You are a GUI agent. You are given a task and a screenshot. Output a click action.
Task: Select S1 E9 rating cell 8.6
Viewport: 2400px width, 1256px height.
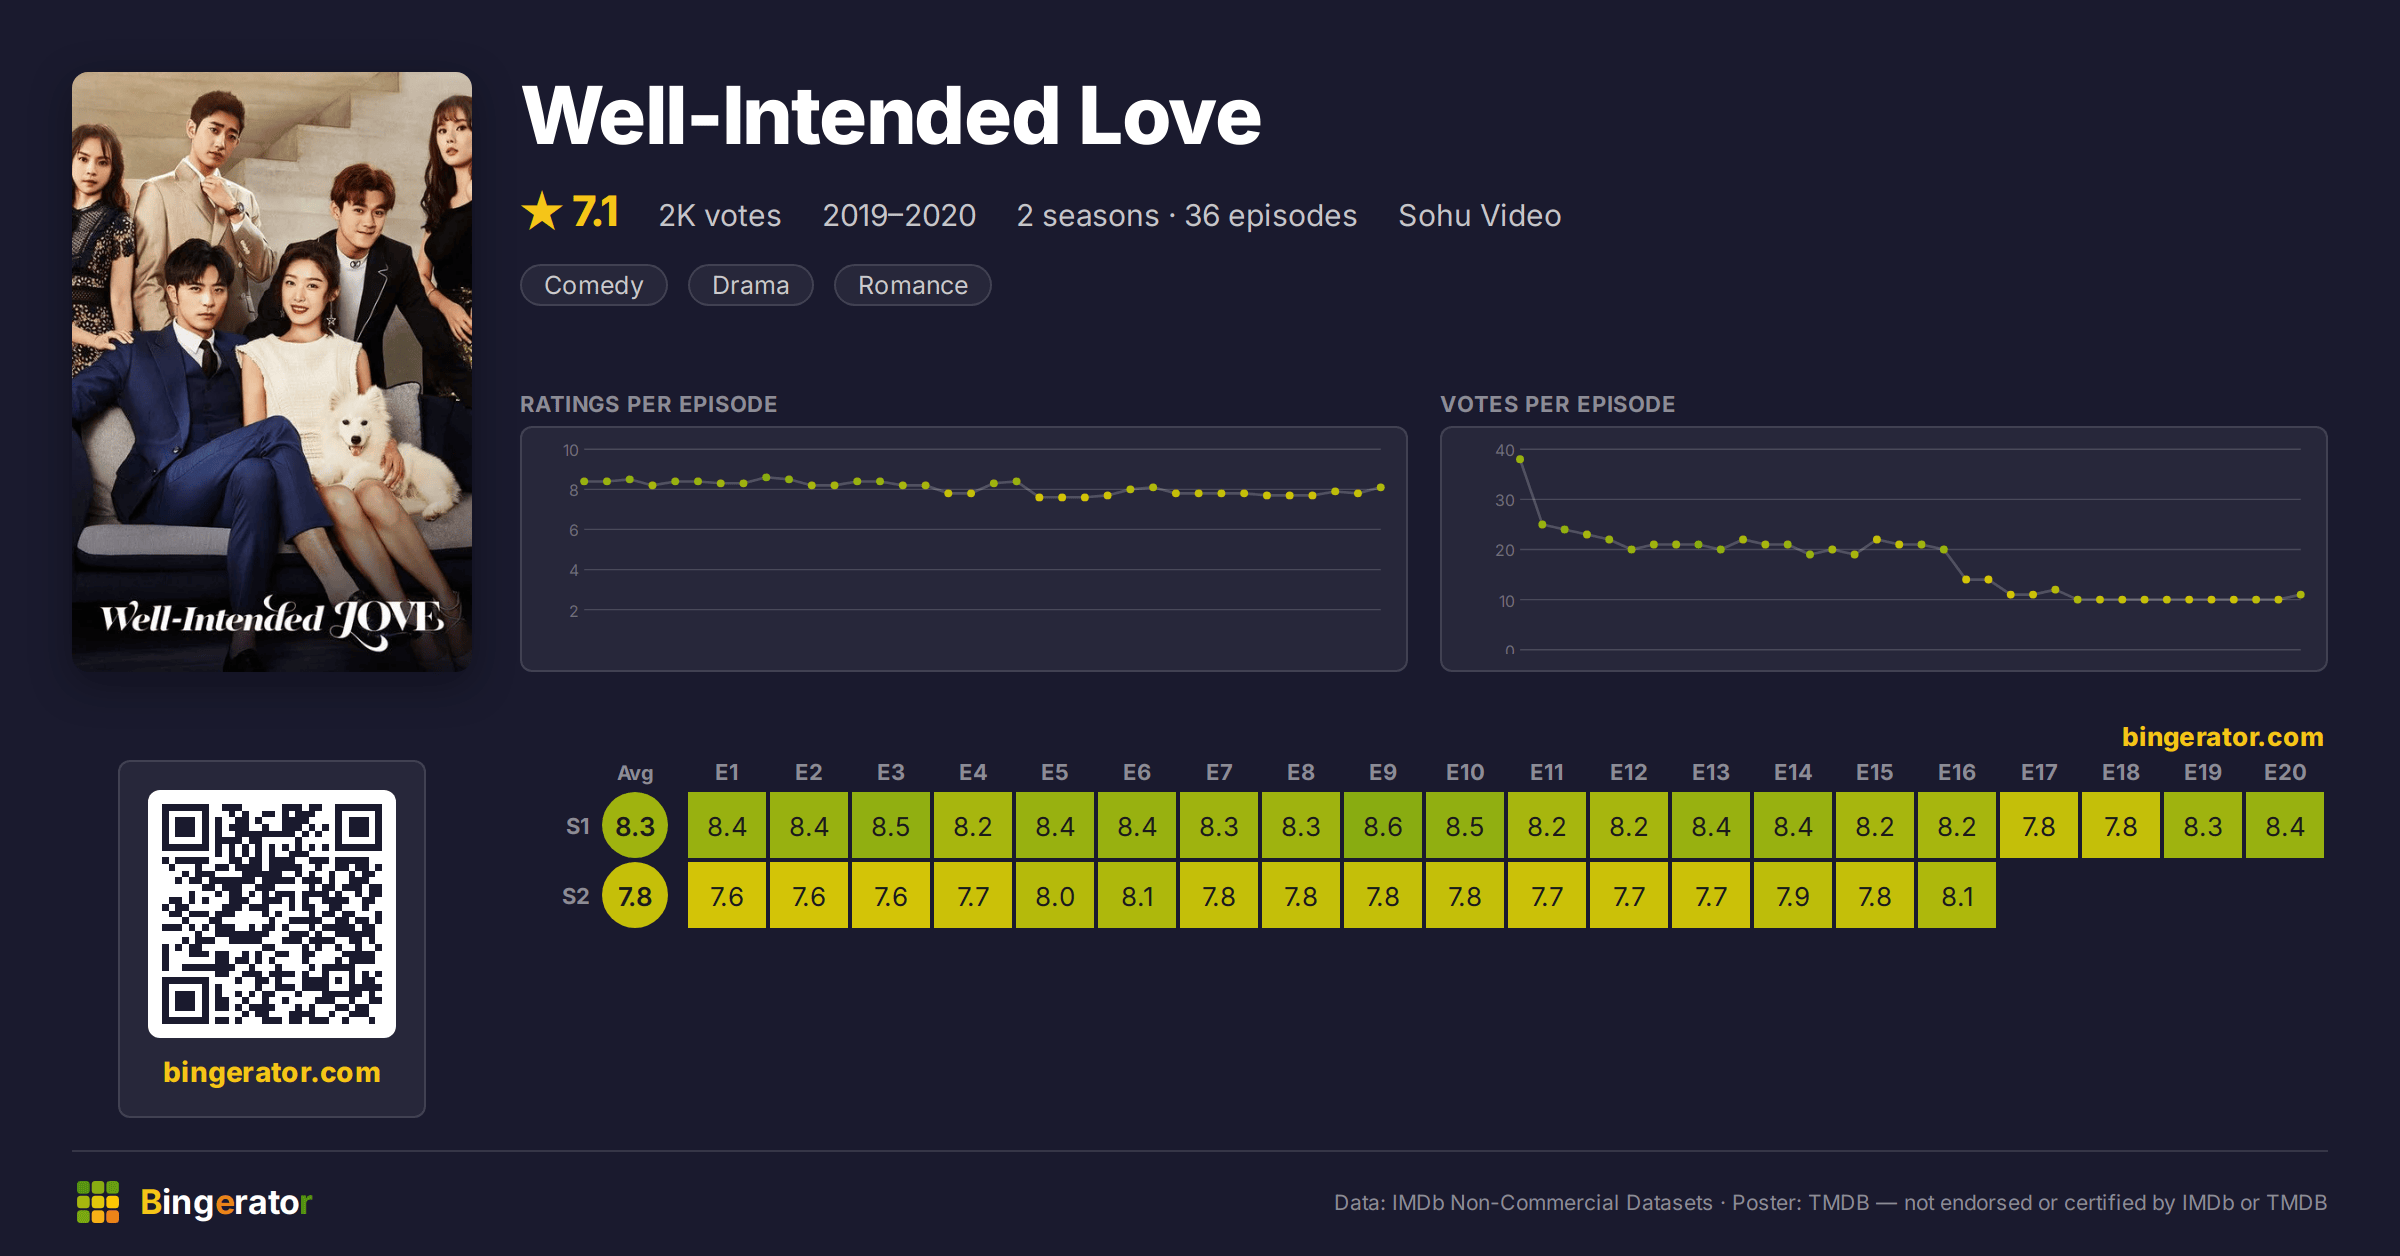1383,826
